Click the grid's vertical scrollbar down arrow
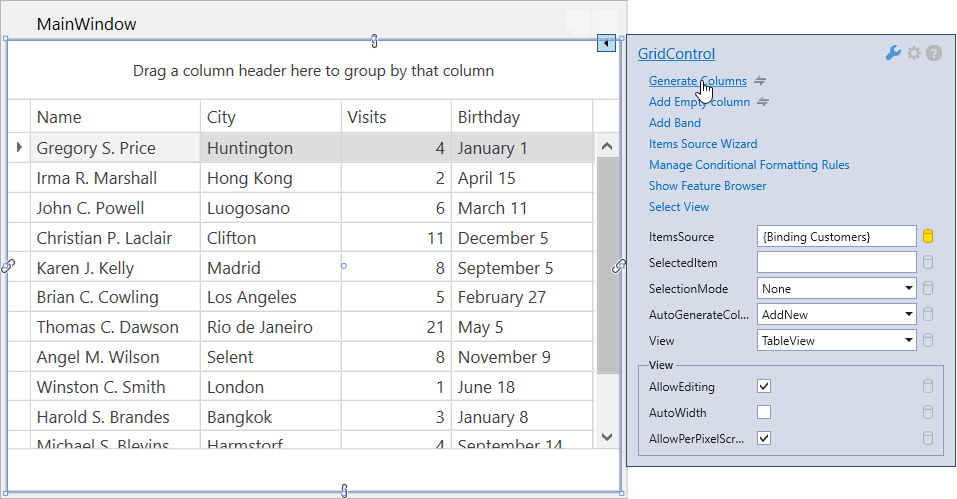Viewport: 957px width, 499px height. (x=607, y=436)
